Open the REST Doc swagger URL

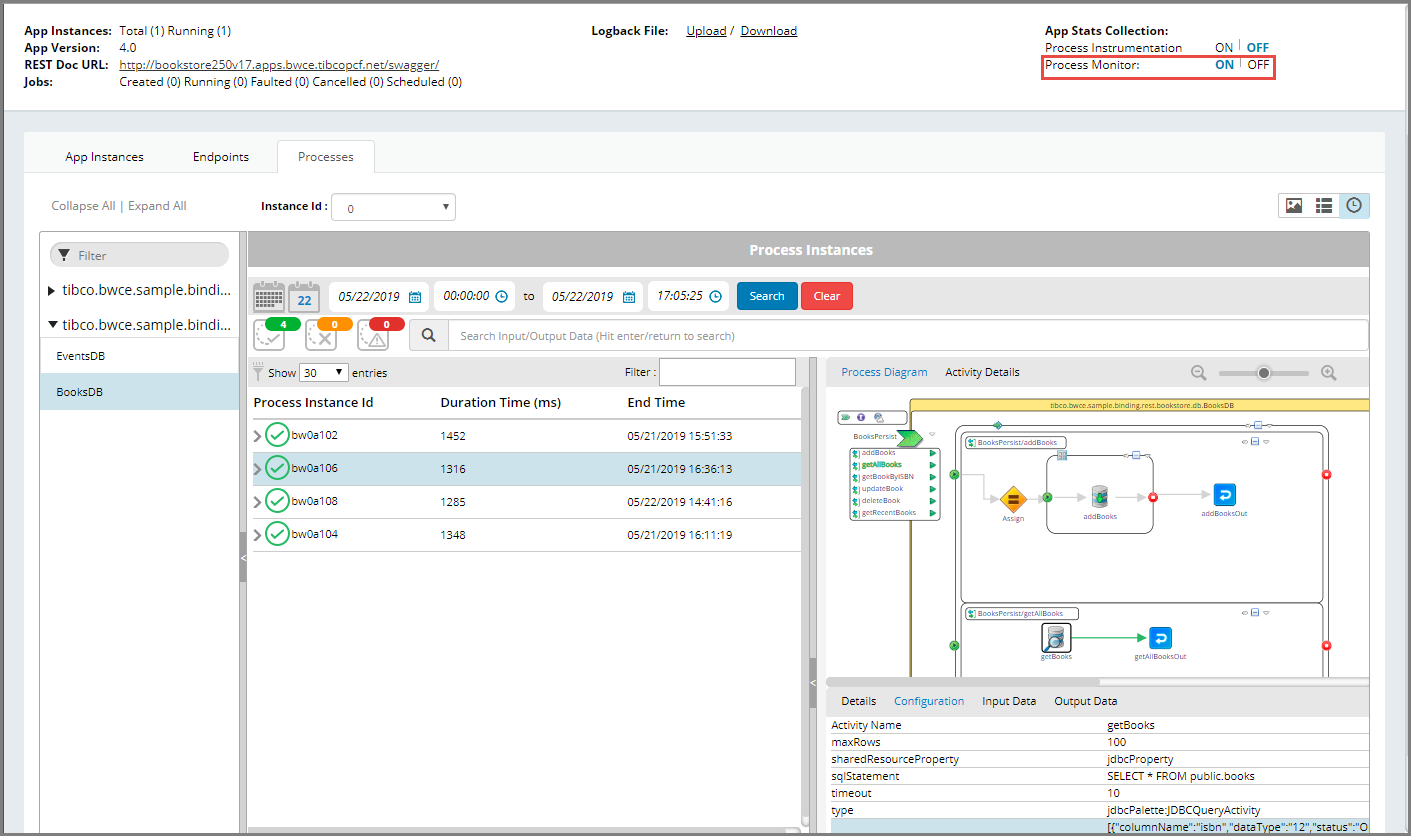click(x=279, y=65)
